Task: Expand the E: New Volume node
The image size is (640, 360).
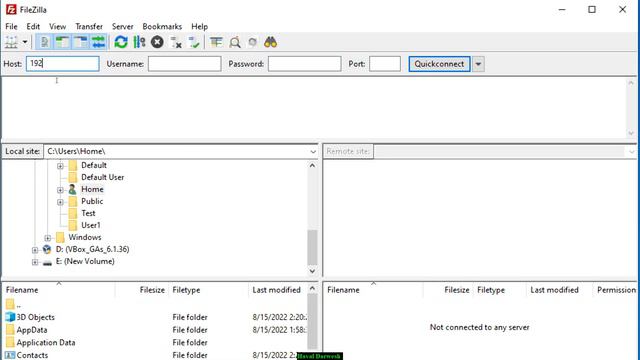Action: click(x=35, y=262)
